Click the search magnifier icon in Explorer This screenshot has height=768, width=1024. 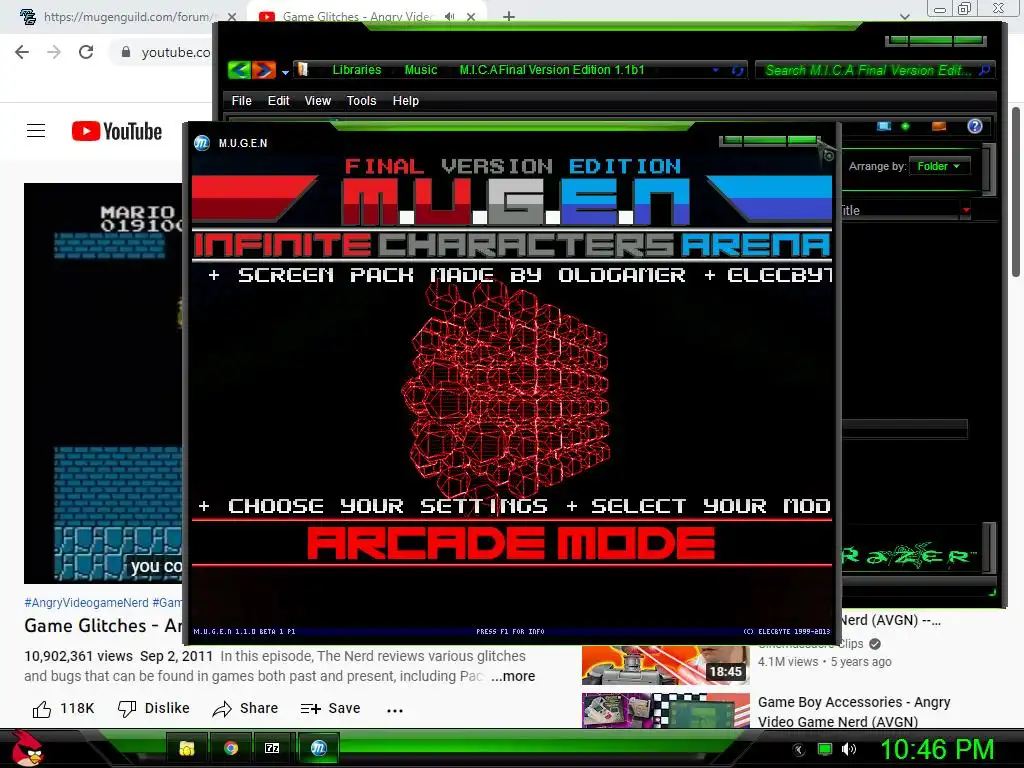[985, 70]
